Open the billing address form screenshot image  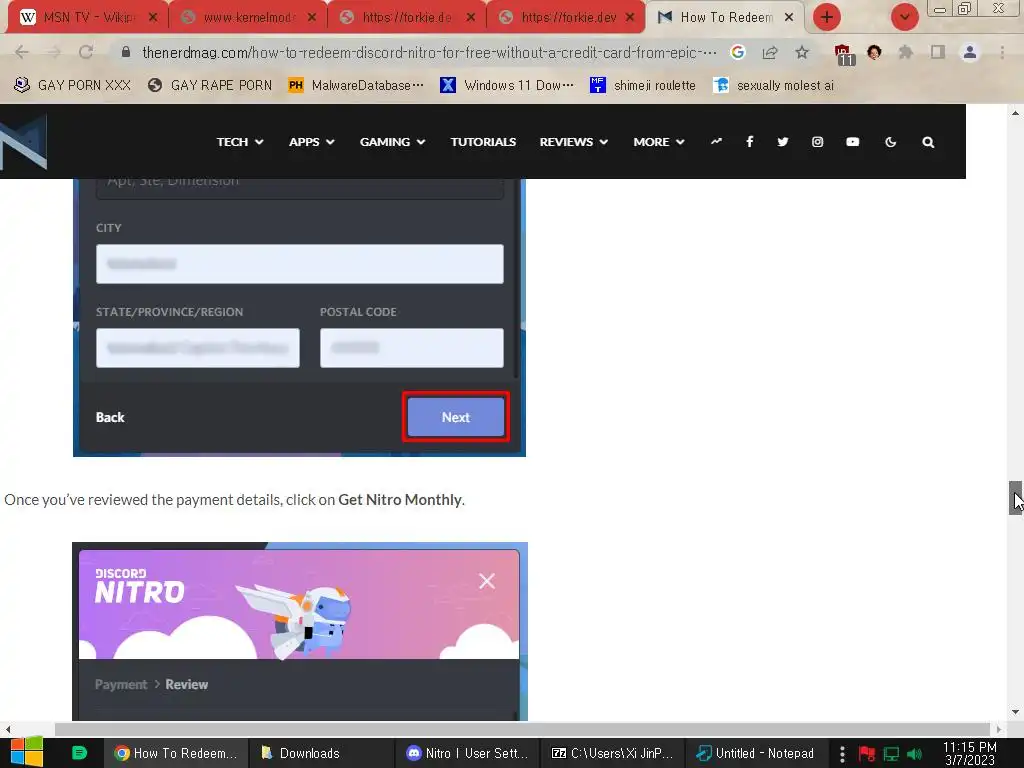[x=299, y=317]
